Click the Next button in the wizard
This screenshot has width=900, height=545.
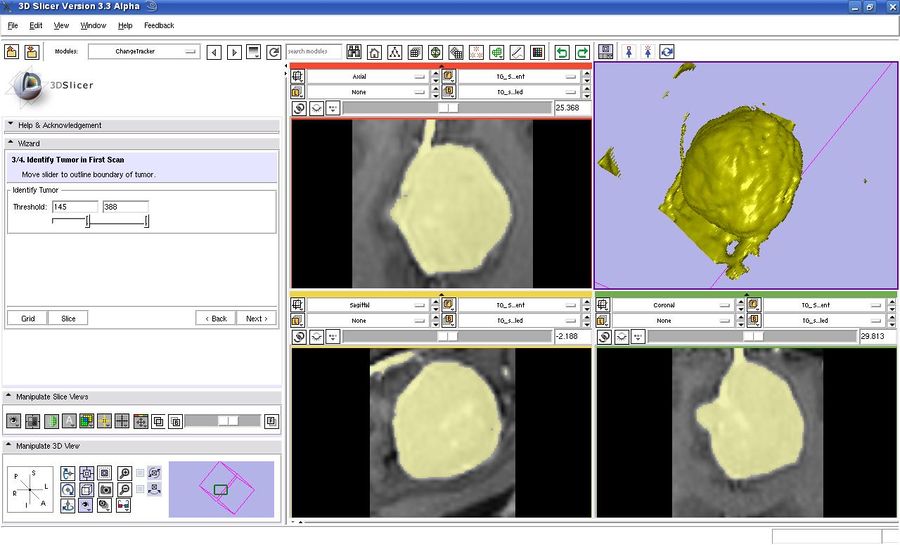pyautogui.click(x=256, y=318)
